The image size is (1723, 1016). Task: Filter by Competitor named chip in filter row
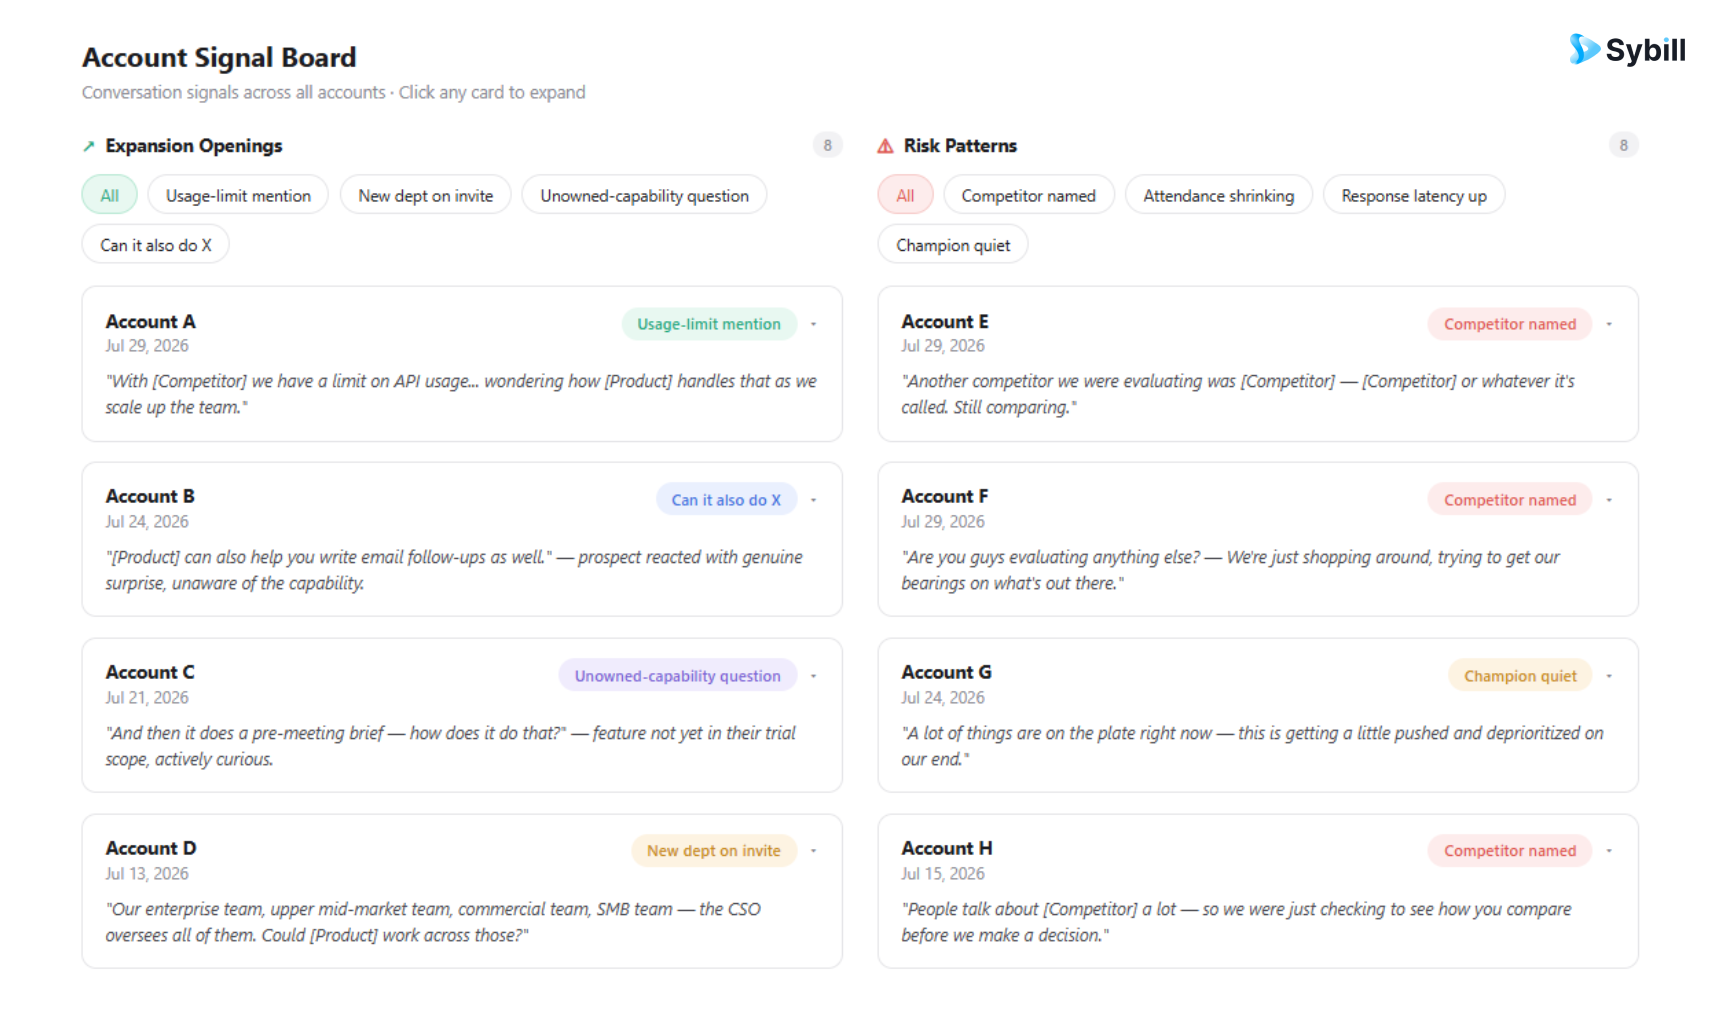(1028, 195)
